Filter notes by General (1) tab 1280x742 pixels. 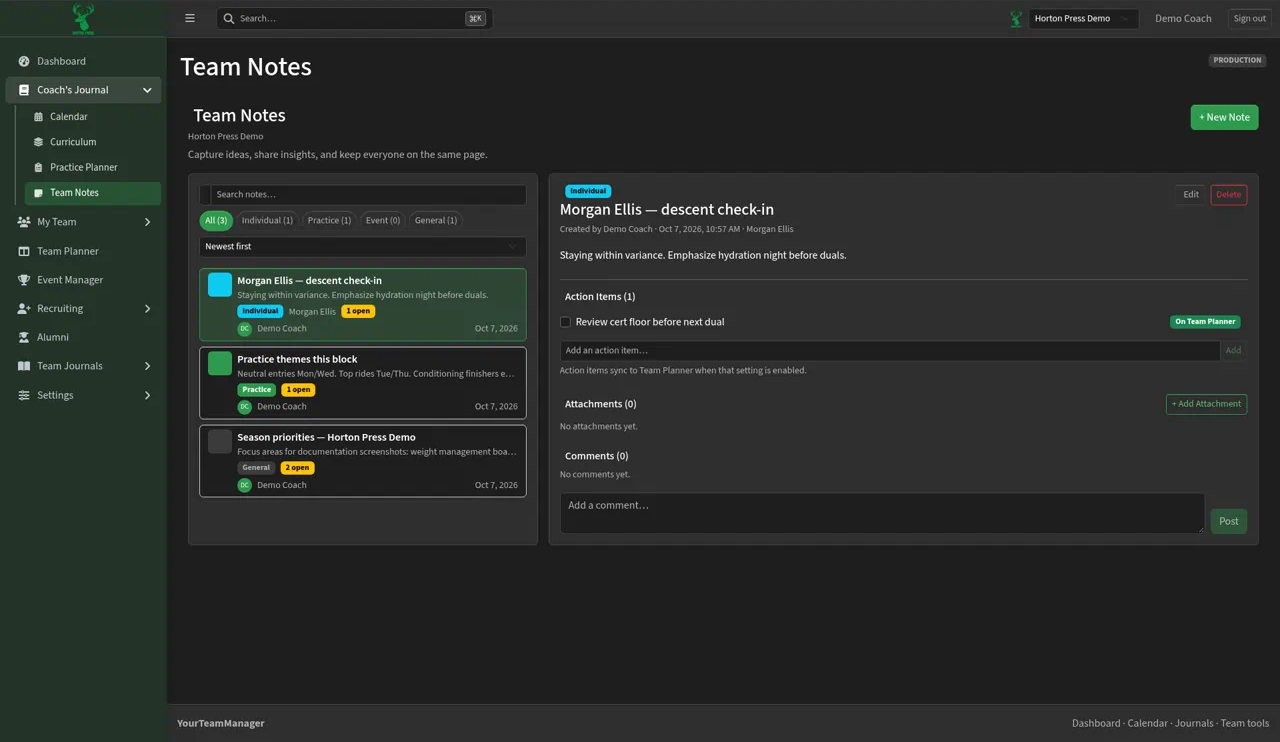[x=436, y=220]
